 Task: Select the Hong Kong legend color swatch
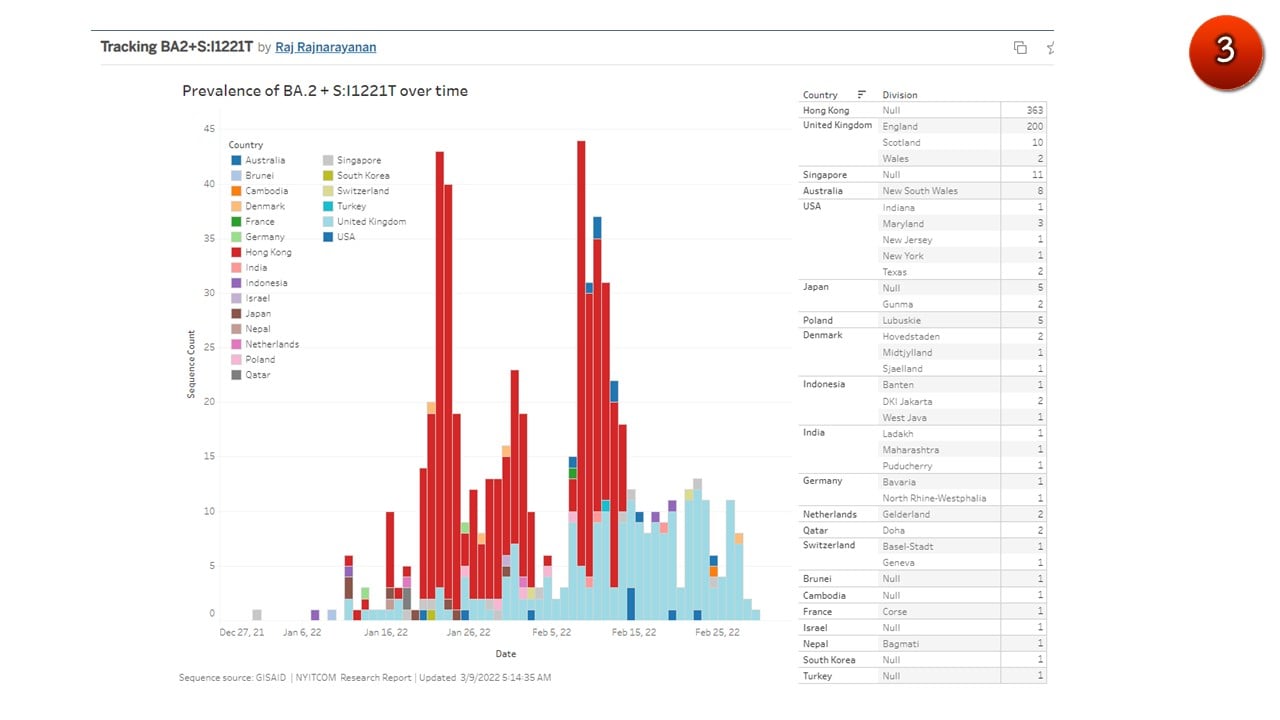pyautogui.click(x=236, y=252)
